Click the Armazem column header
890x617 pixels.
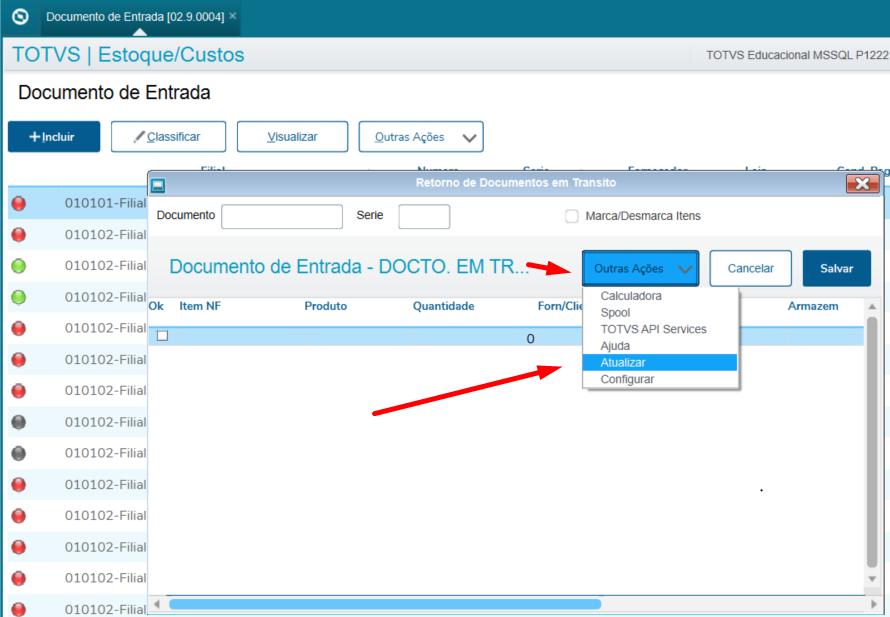[x=812, y=306]
